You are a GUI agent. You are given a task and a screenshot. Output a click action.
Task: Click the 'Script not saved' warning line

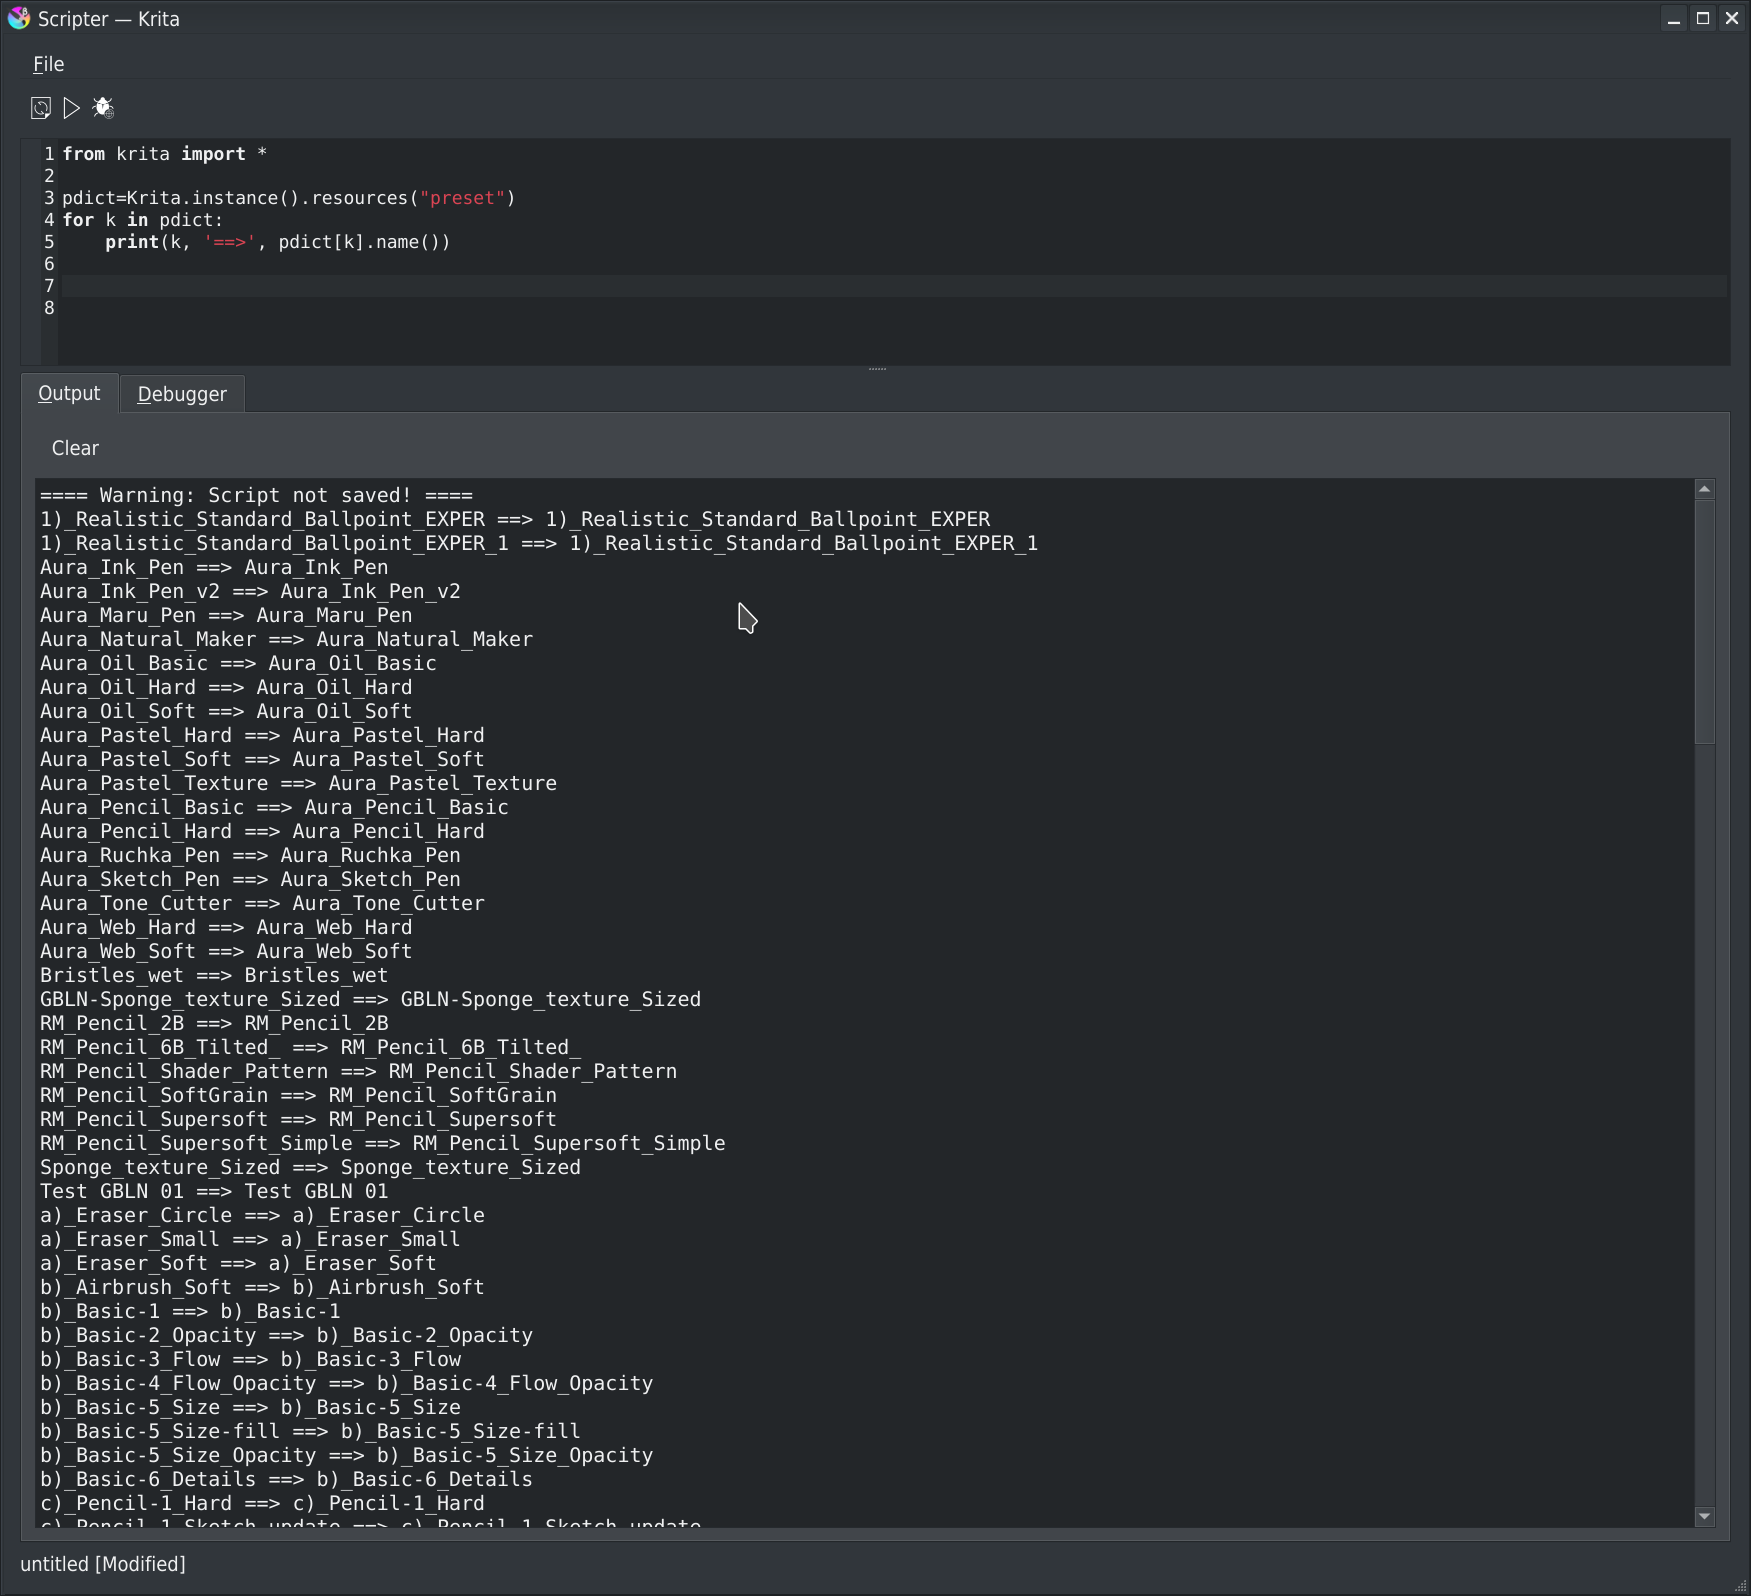256,495
